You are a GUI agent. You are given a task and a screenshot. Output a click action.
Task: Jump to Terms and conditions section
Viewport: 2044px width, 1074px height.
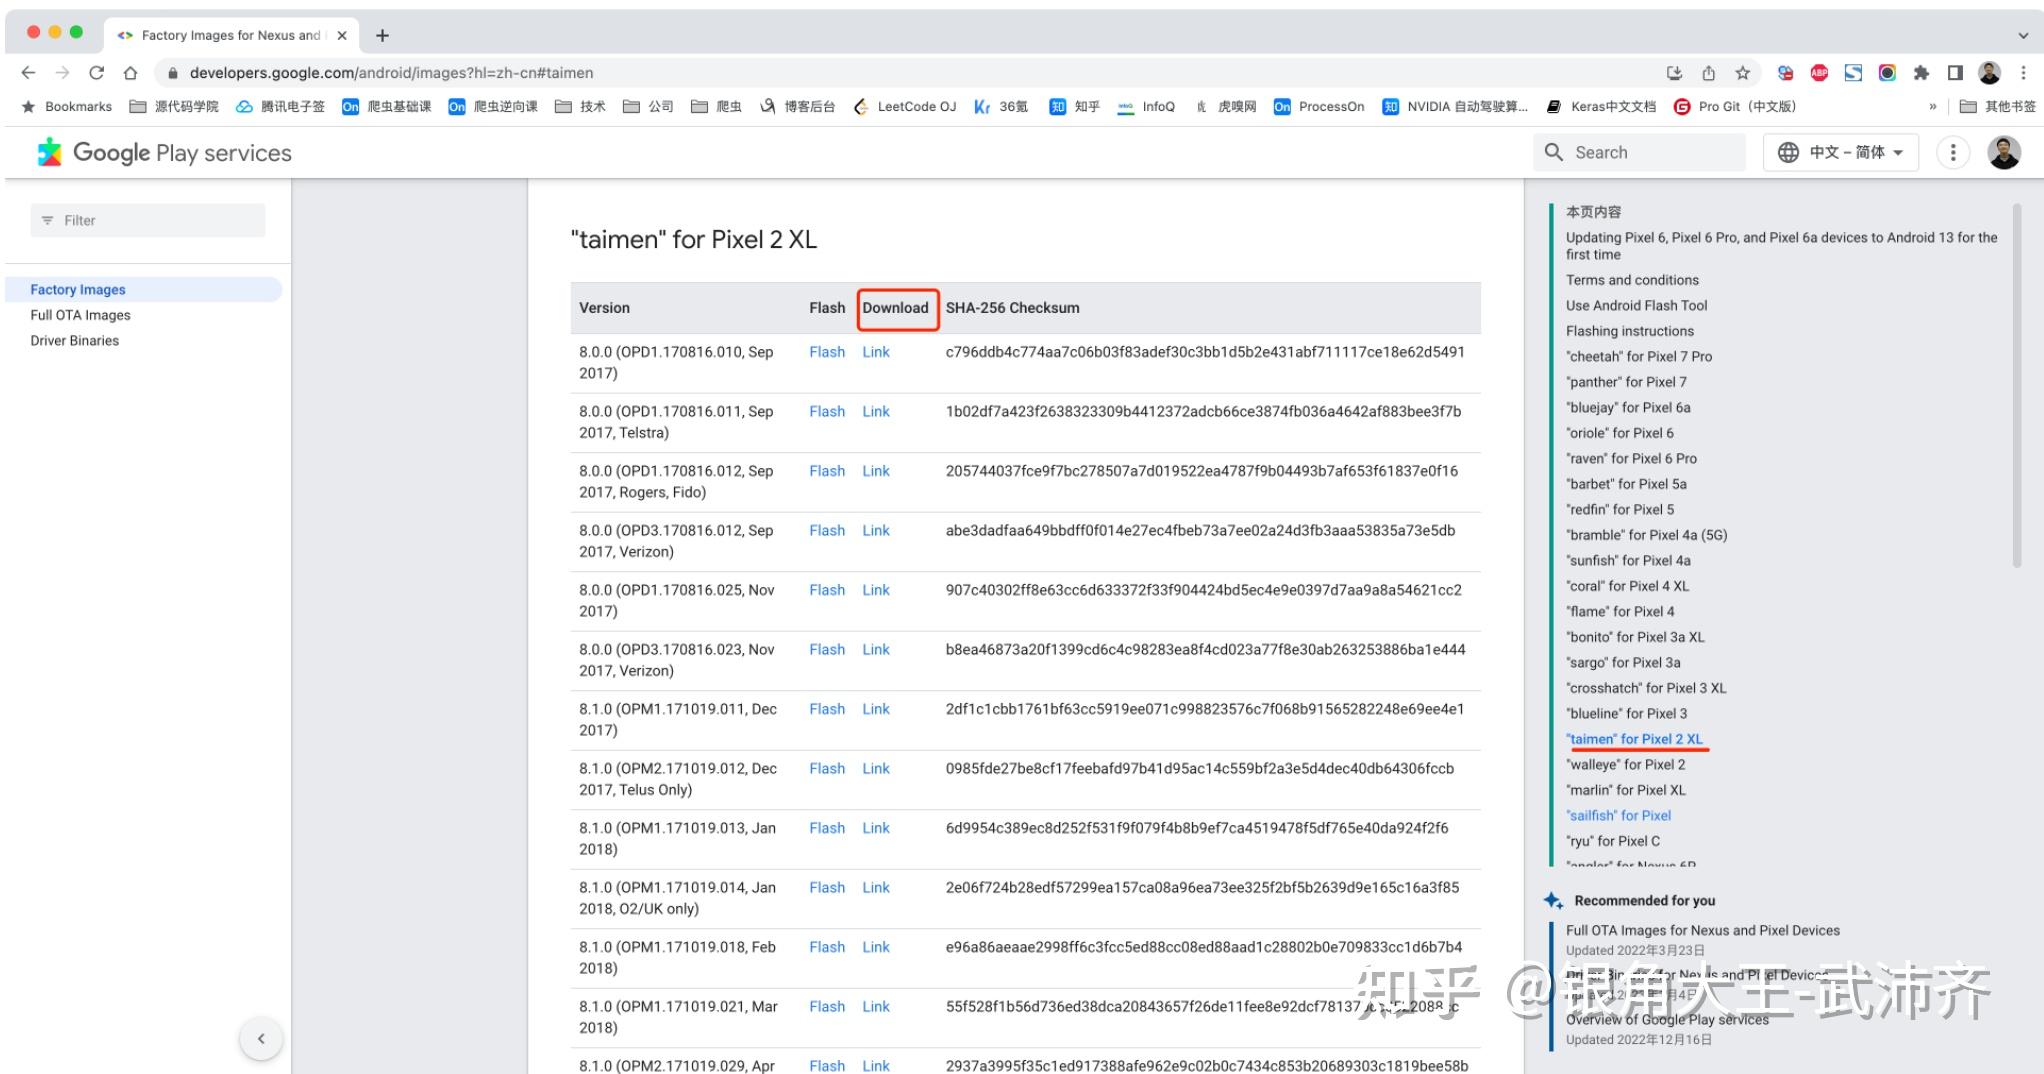(x=1632, y=280)
